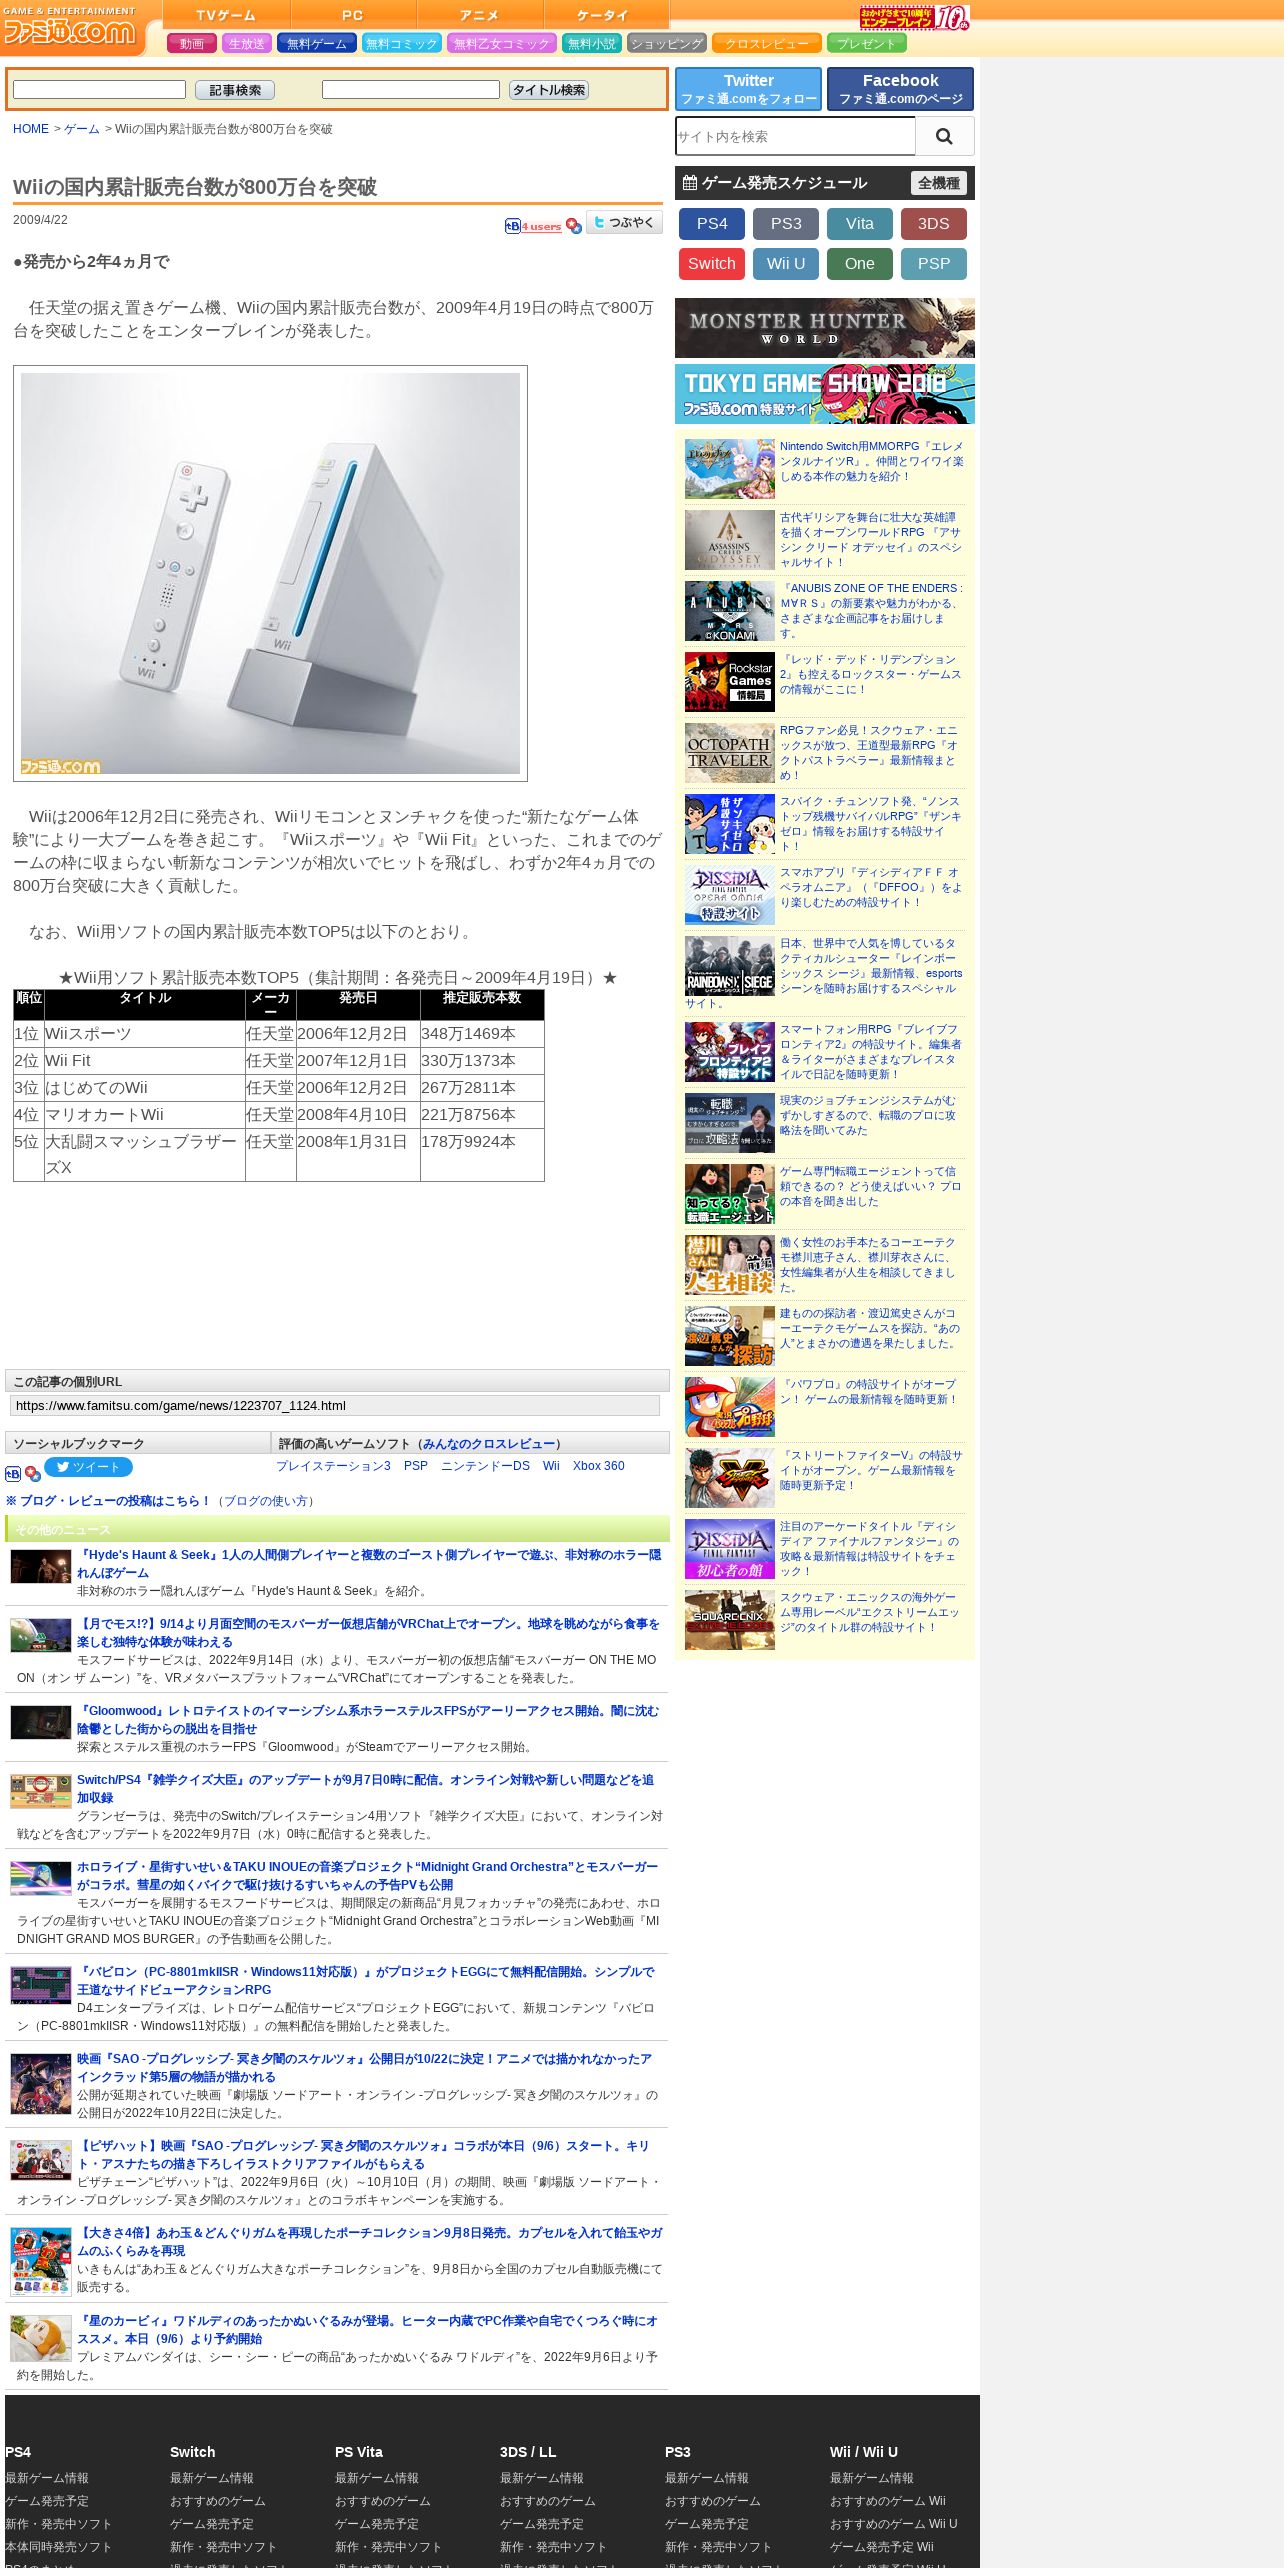This screenshot has height=2568, width=1284.
Task: Click the HOME breadcrumb link
Action: coord(31,129)
